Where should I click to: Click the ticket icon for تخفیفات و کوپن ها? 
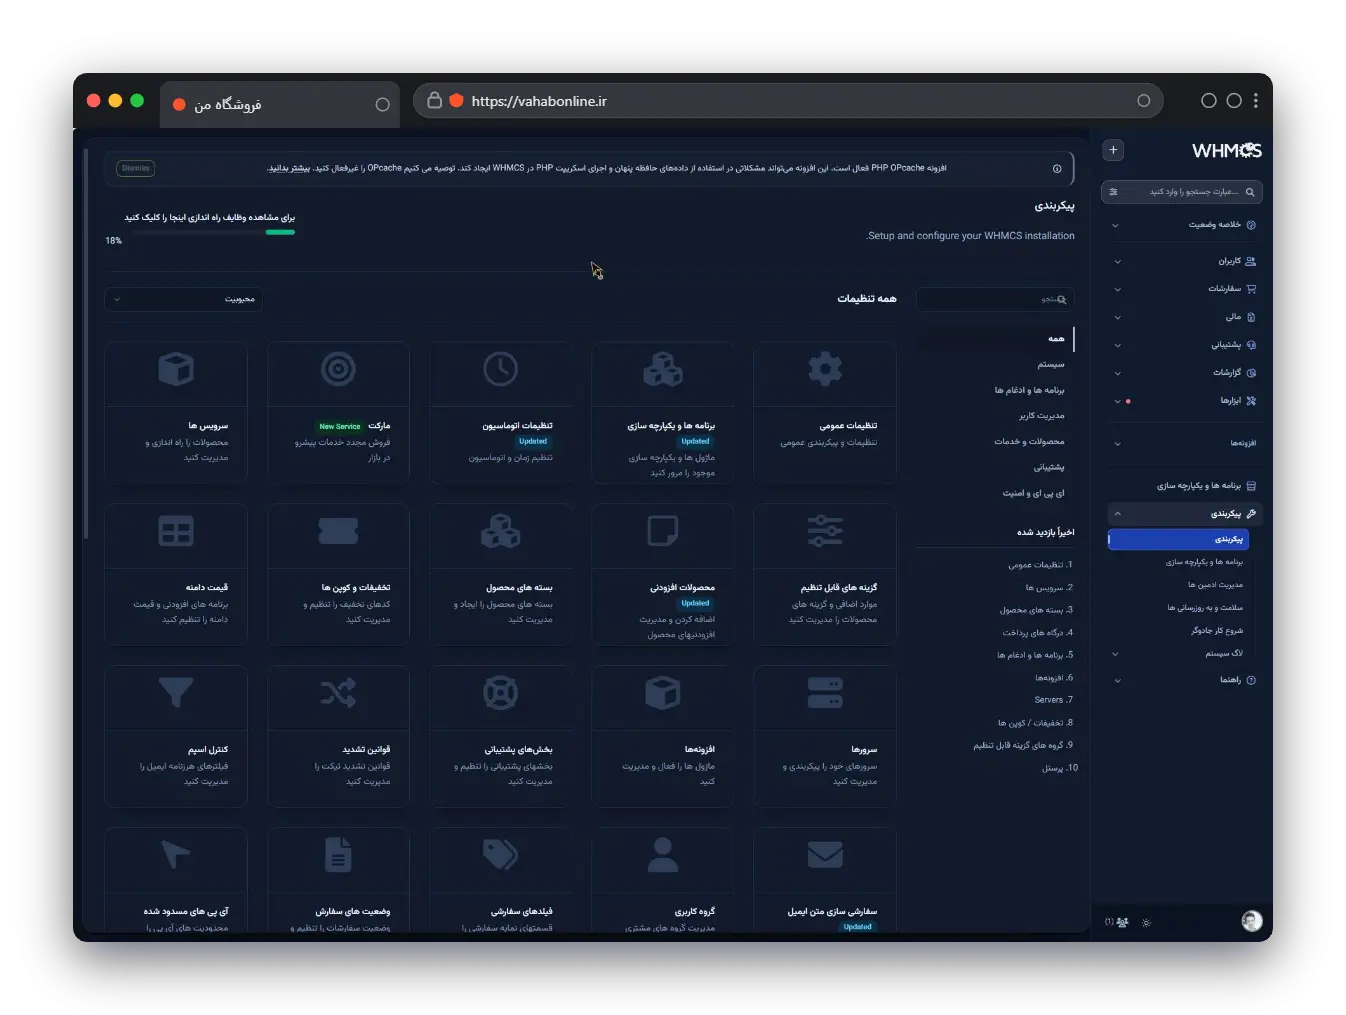coord(338,531)
